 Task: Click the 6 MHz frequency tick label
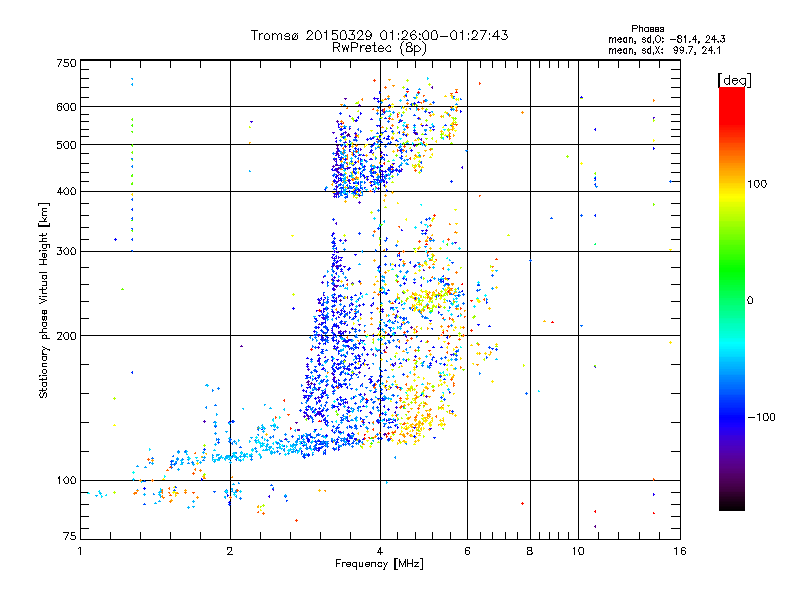[467, 551]
